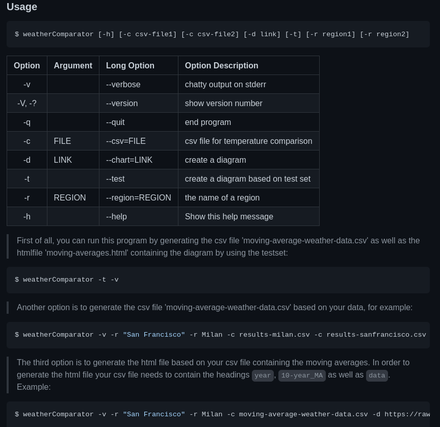Screen dimensions: 440x427
Task: Click the Usage heading
Action: tap(22, 7)
